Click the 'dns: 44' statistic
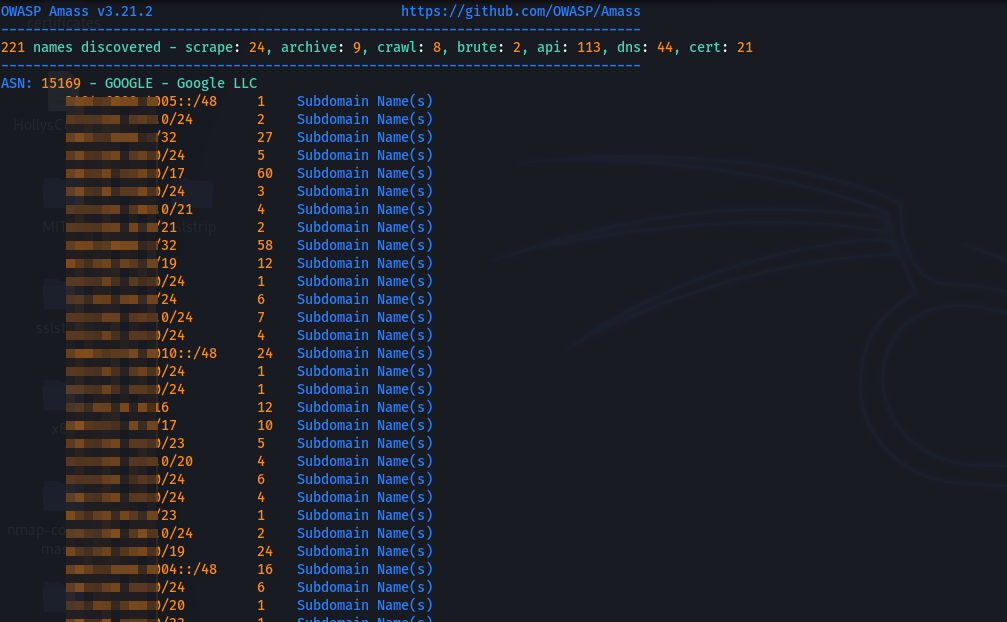 (x=645, y=47)
